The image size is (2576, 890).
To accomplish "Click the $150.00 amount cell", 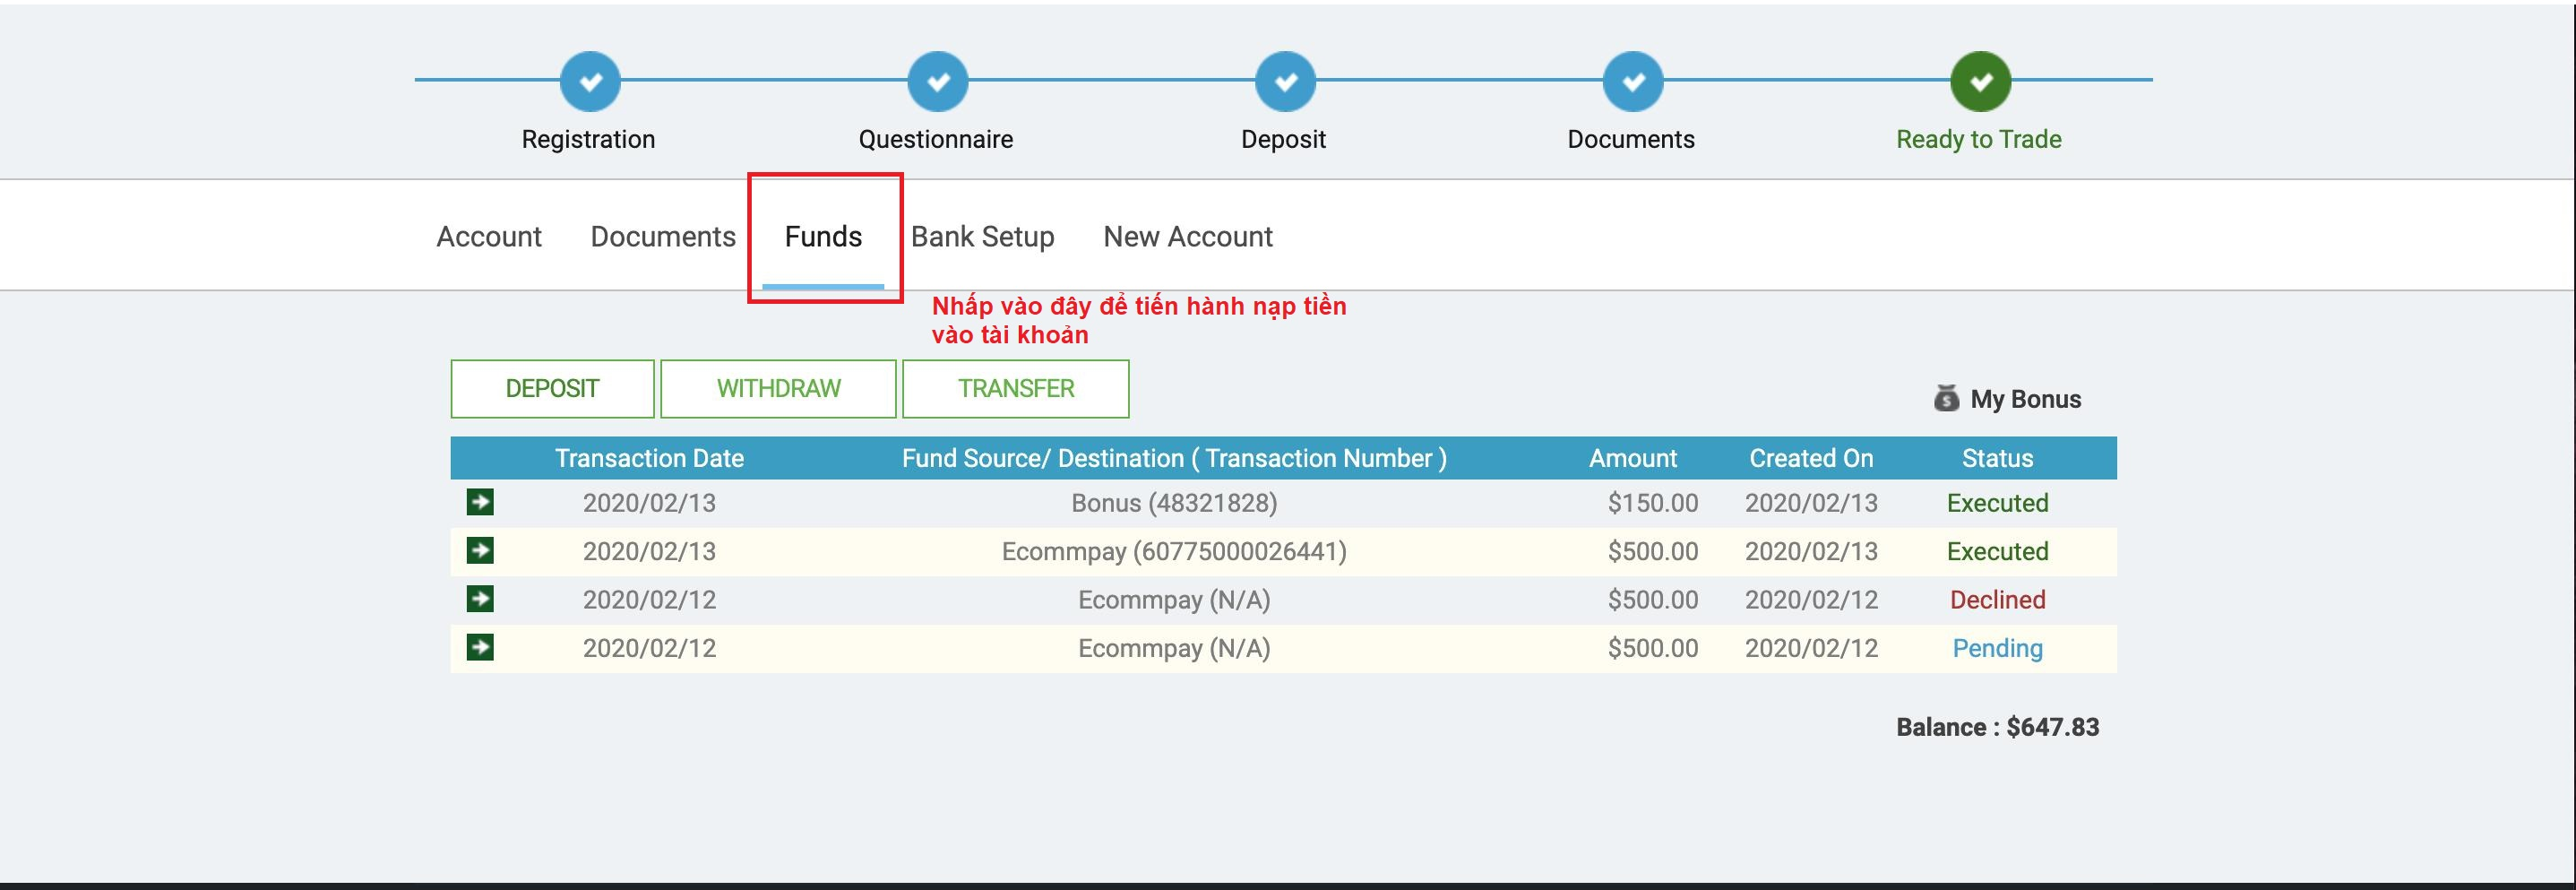I will coord(1652,503).
